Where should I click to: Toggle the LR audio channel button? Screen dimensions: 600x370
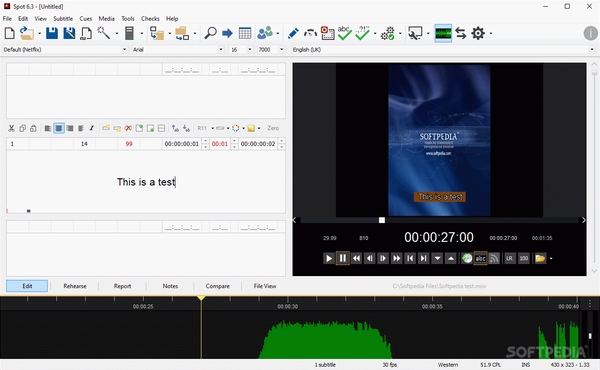[509, 258]
